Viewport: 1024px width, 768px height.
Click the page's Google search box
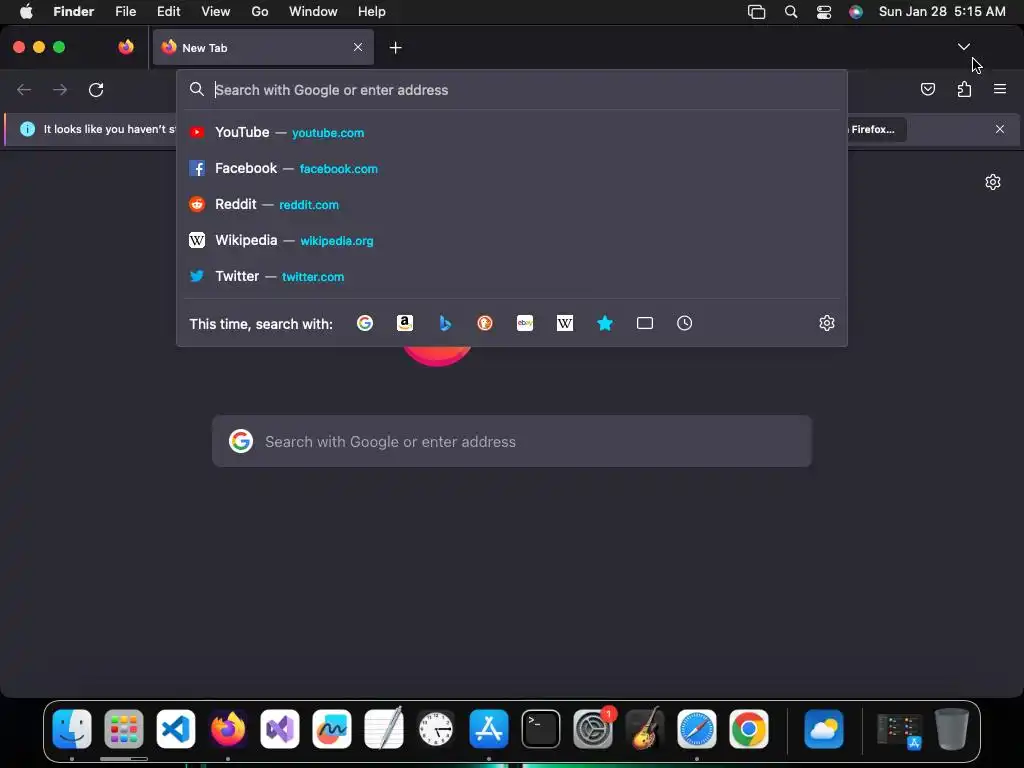tap(512, 441)
